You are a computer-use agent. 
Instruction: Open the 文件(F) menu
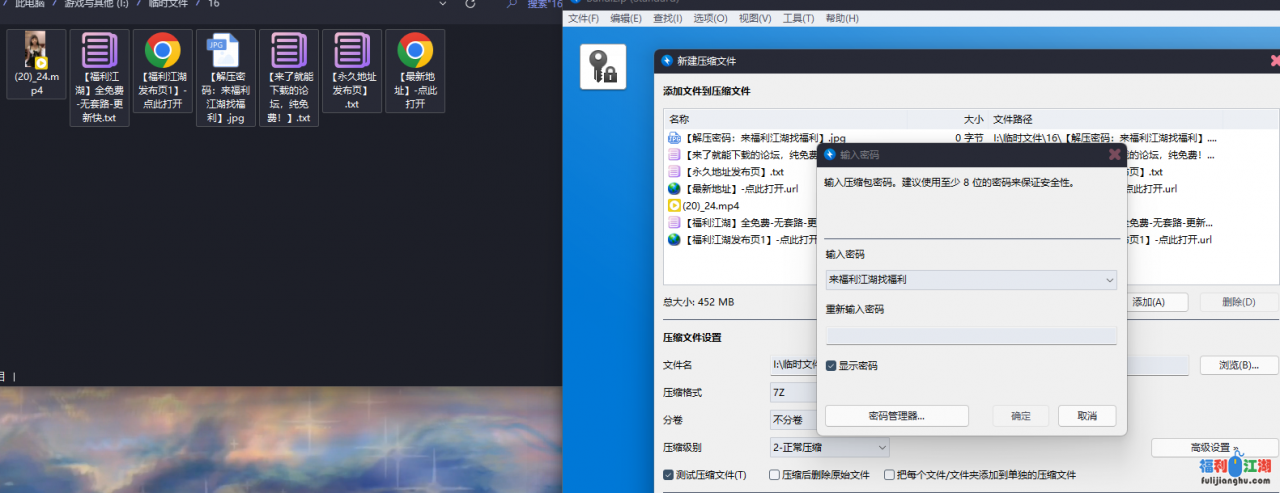coord(584,18)
